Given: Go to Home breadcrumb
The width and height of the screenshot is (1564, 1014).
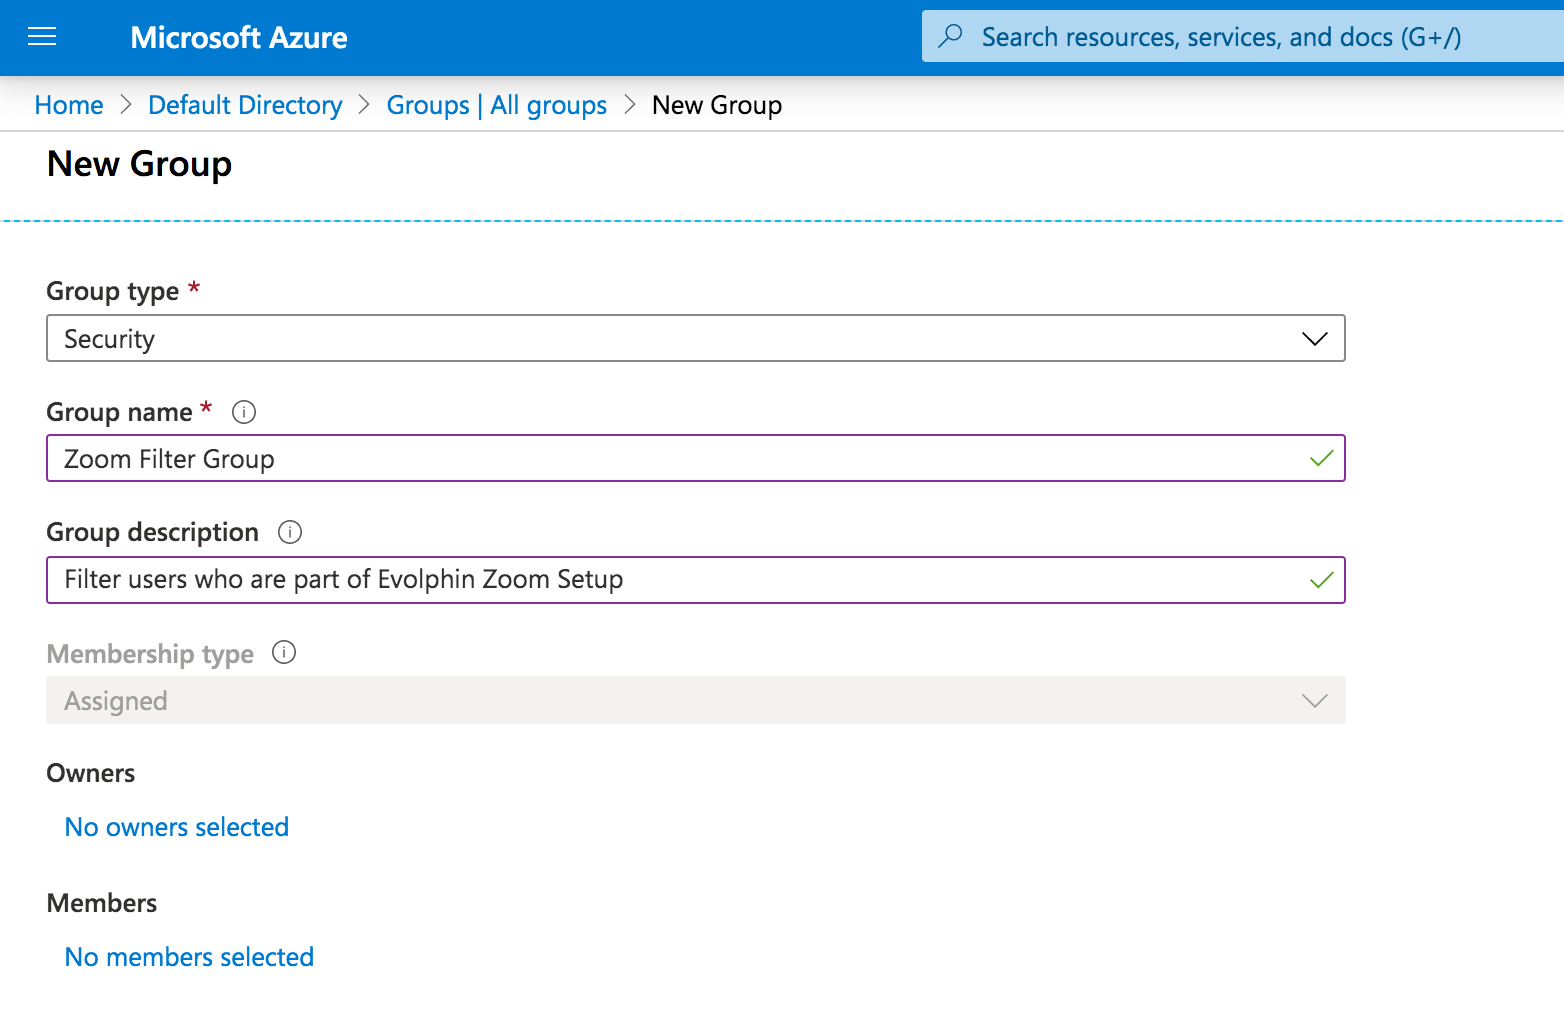Looking at the screenshot, I should pyautogui.click(x=69, y=105).
